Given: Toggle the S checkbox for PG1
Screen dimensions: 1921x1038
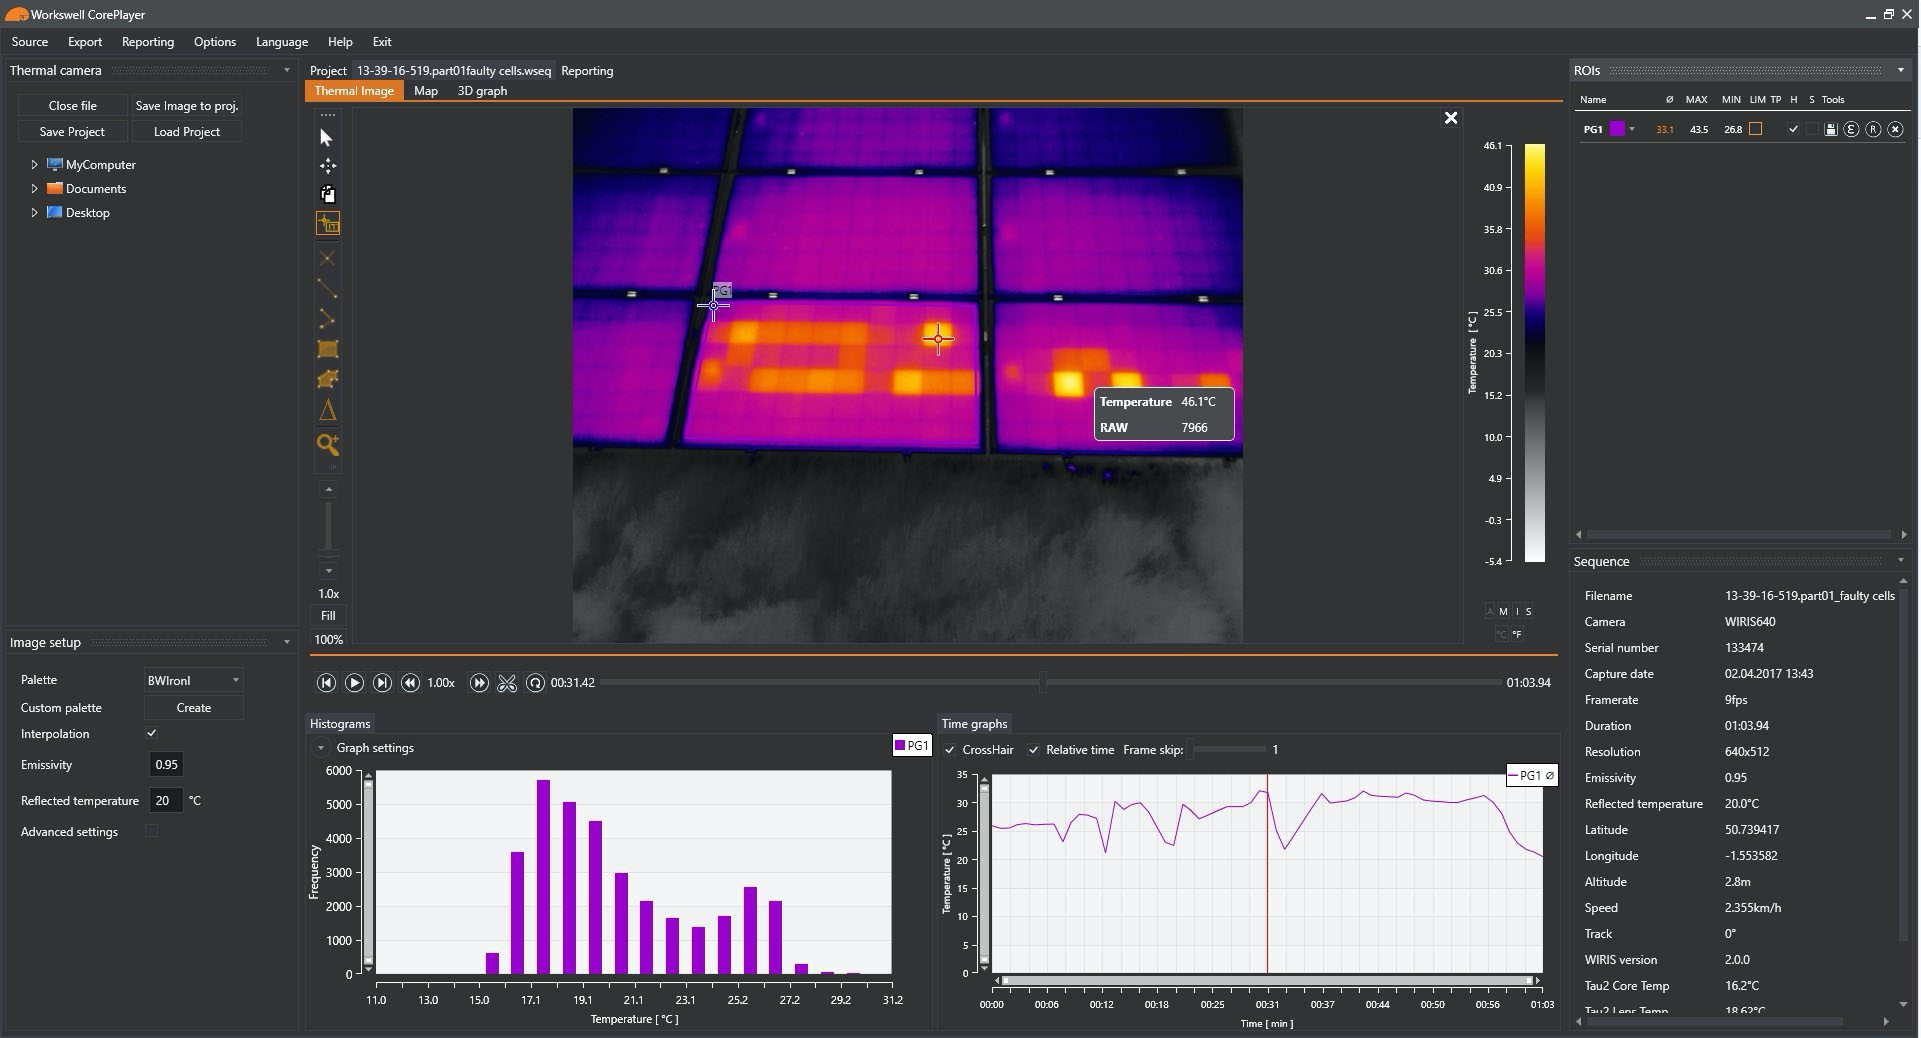Looking at the screenshot, I should (1812, 129).
